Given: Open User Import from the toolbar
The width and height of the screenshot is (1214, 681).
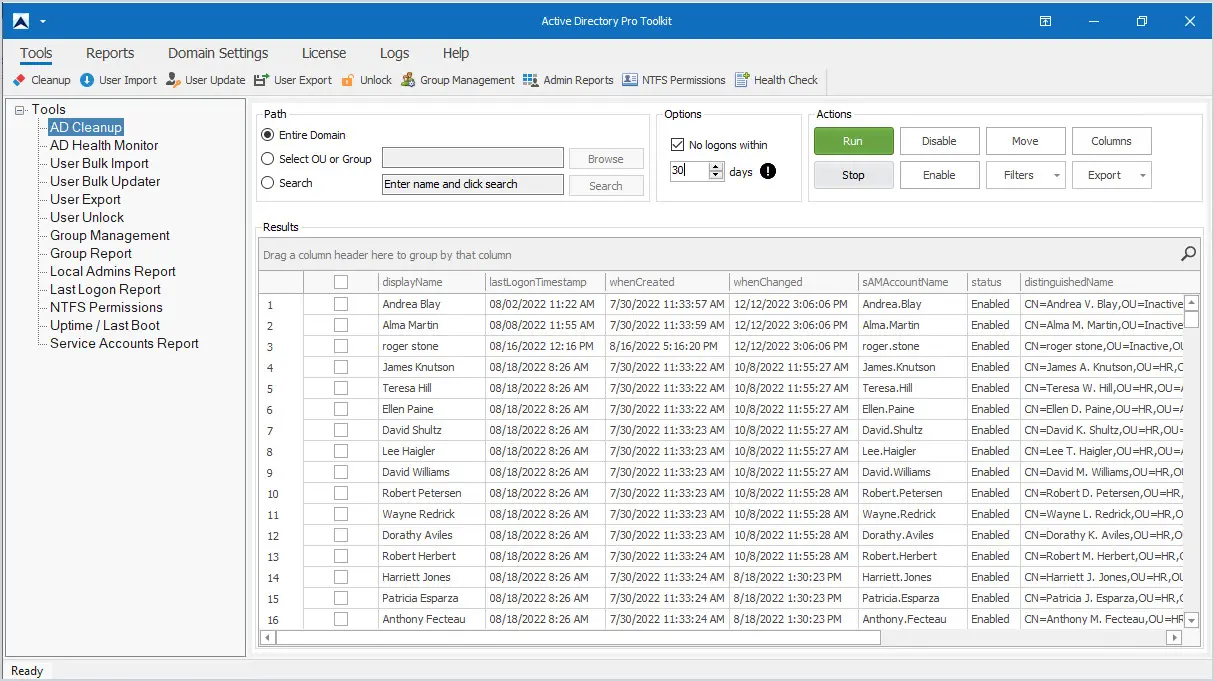Looking at the screenshot, I should click(x=118, y=80).
